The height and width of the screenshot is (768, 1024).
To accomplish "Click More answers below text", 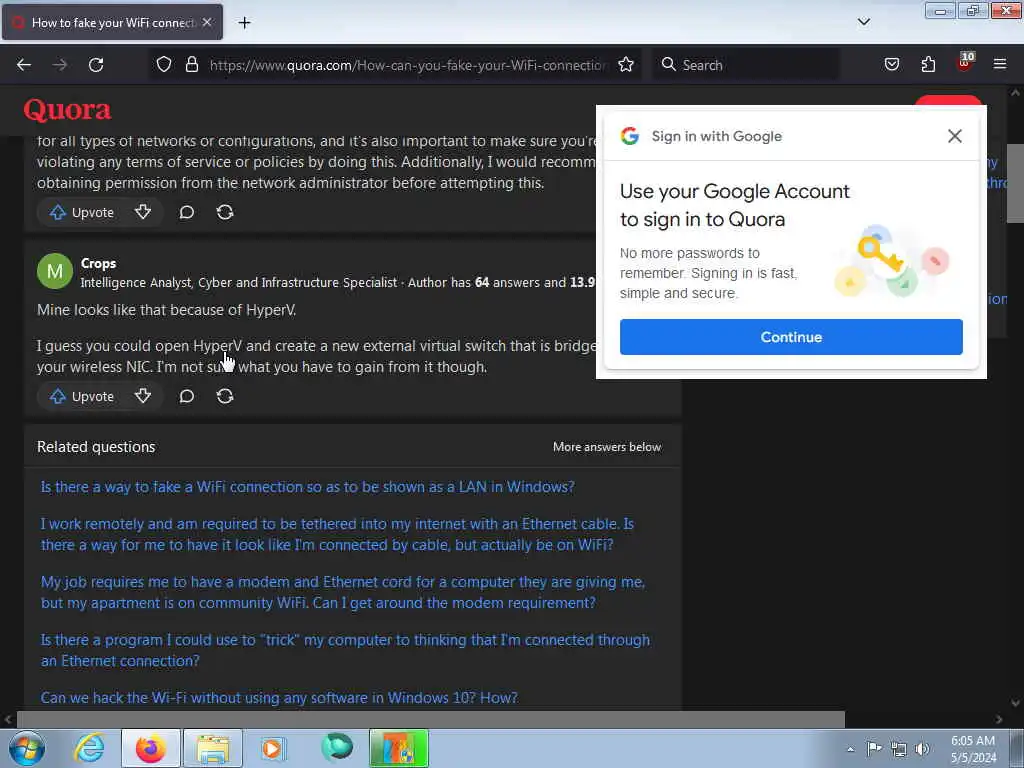I will 607,447.
